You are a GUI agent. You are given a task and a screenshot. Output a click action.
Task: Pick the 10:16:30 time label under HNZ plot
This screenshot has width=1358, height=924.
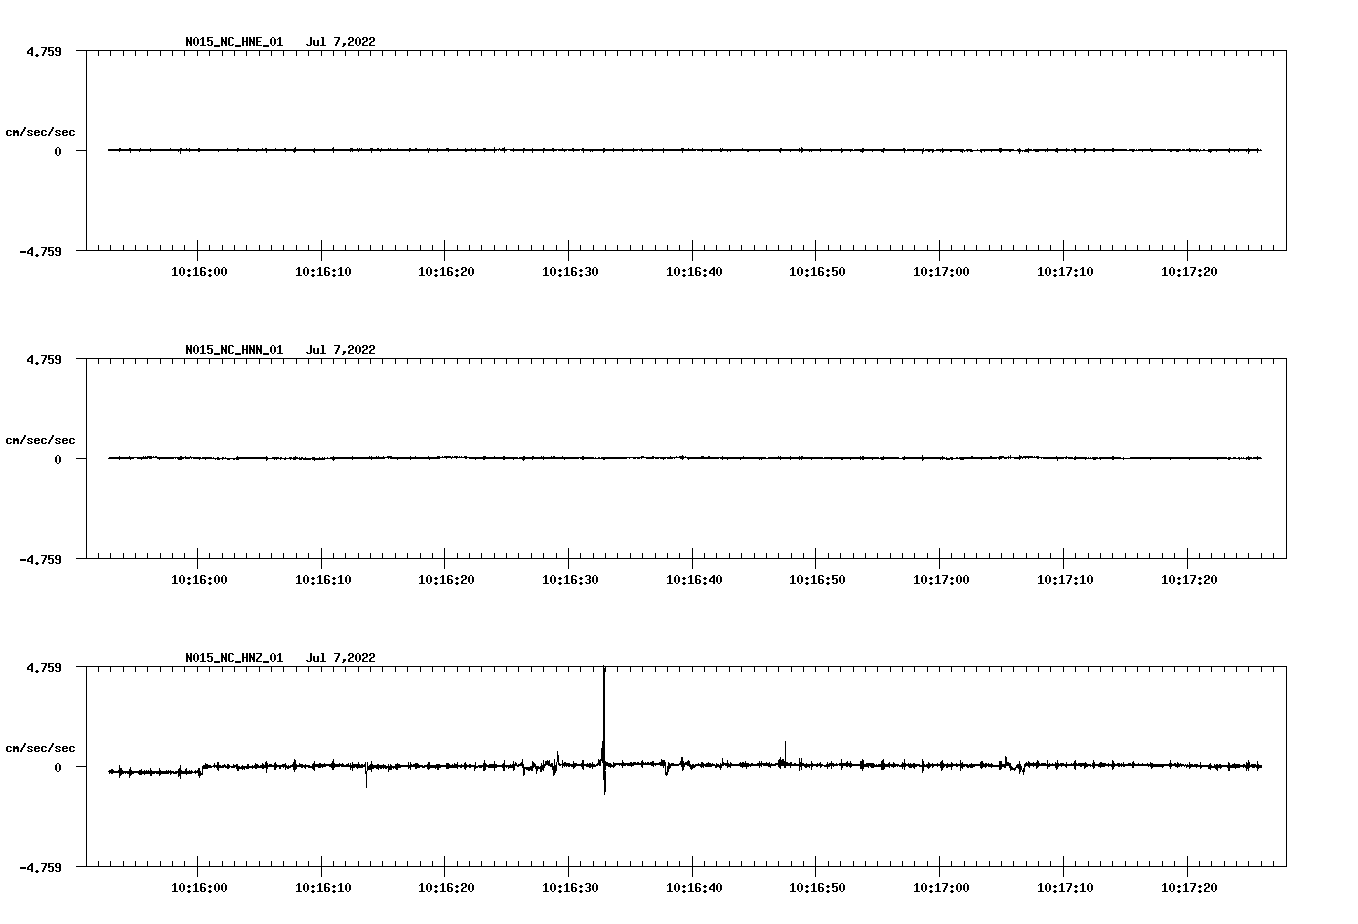569,888
